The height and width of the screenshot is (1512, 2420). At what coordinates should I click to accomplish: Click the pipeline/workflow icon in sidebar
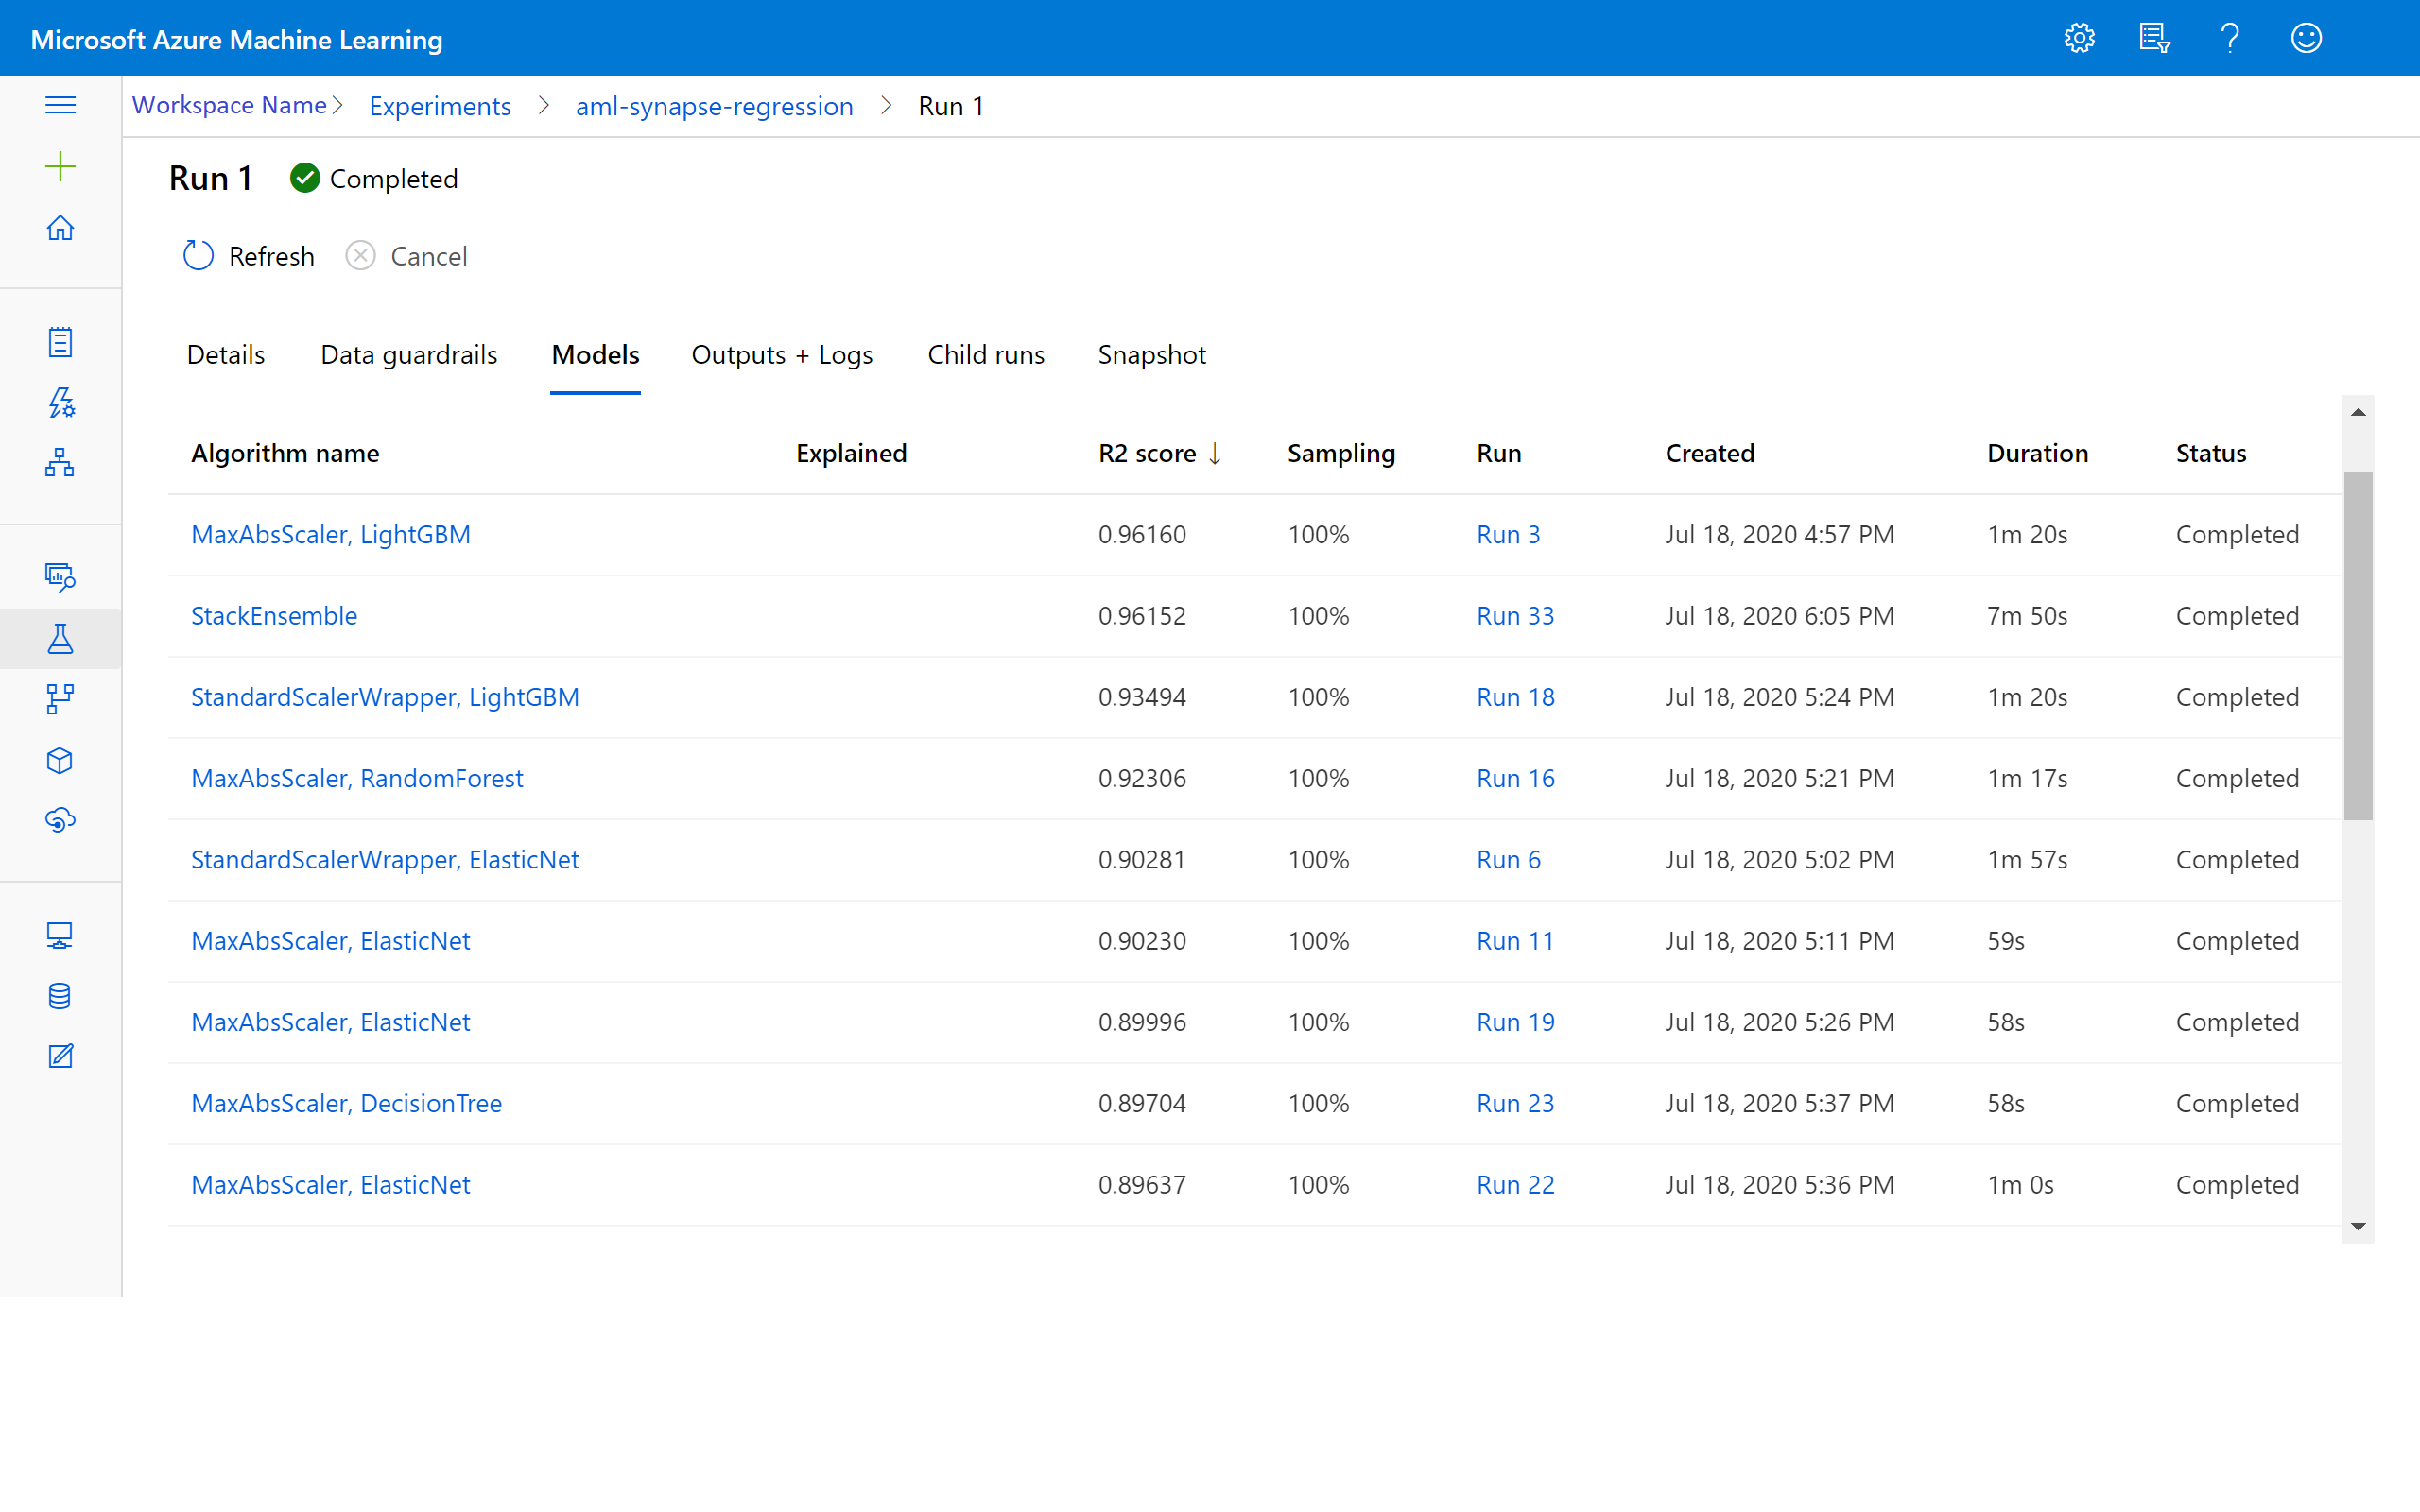[x=61, y=696]
